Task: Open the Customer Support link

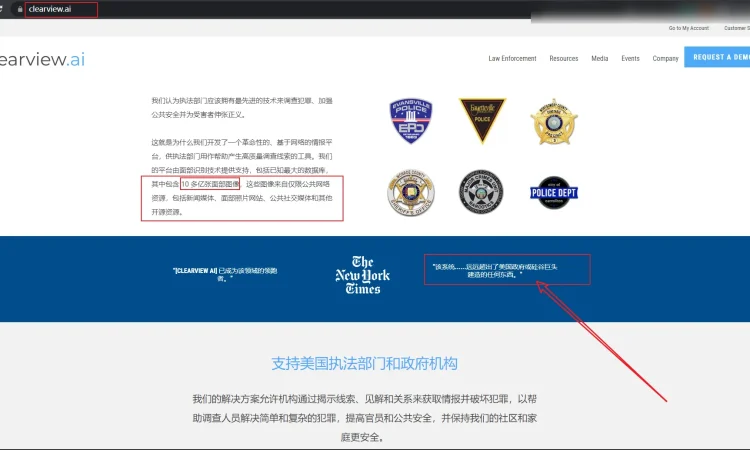Action: [x=735, y=28]
